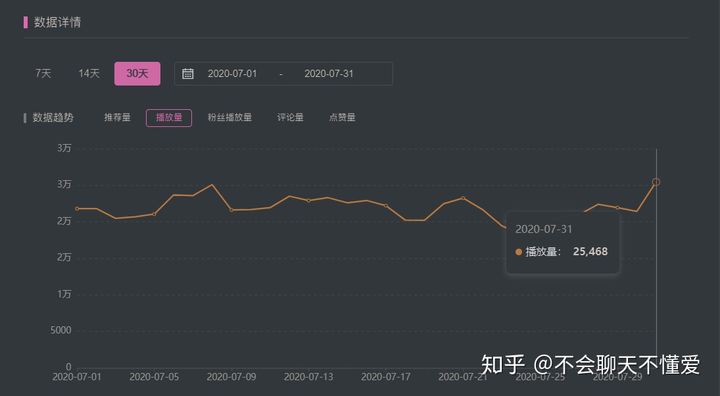Viewport: 720px width, 396px height.
Task: Edit the end date 2020-07-31 field
Action: tap(329, 74)
